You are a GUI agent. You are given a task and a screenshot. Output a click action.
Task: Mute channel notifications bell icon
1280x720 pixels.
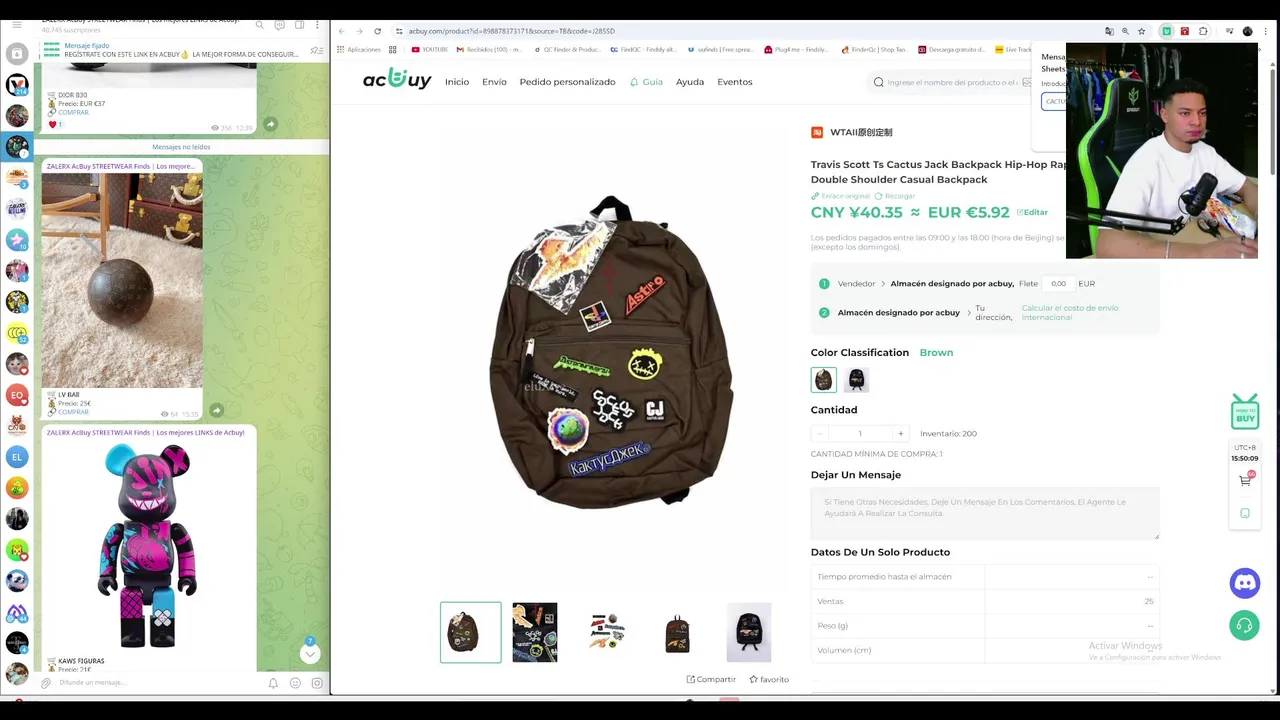[273, 683]
